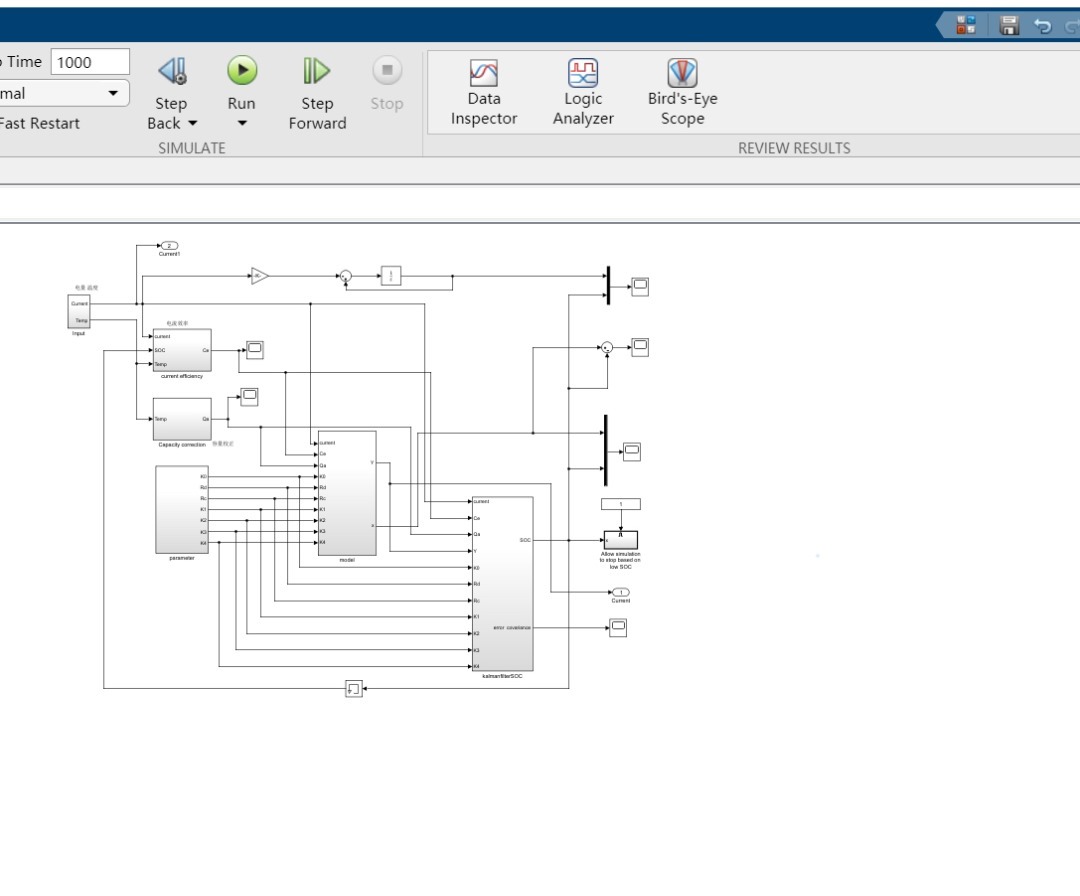
Task: Click the 'current efficiency' block name label
Action: point(182,376)
